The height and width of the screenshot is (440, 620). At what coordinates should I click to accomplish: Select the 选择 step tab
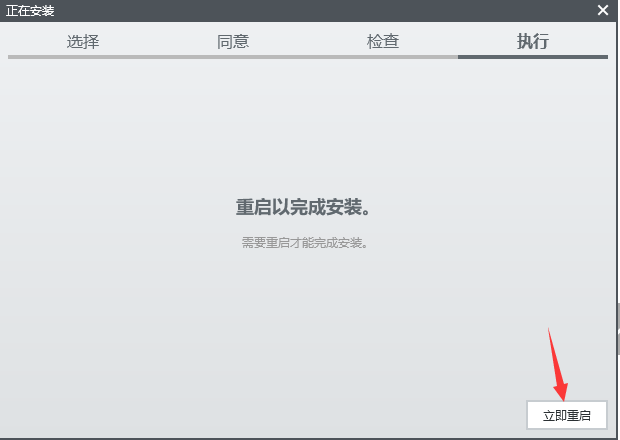click(x=83, y=42)
